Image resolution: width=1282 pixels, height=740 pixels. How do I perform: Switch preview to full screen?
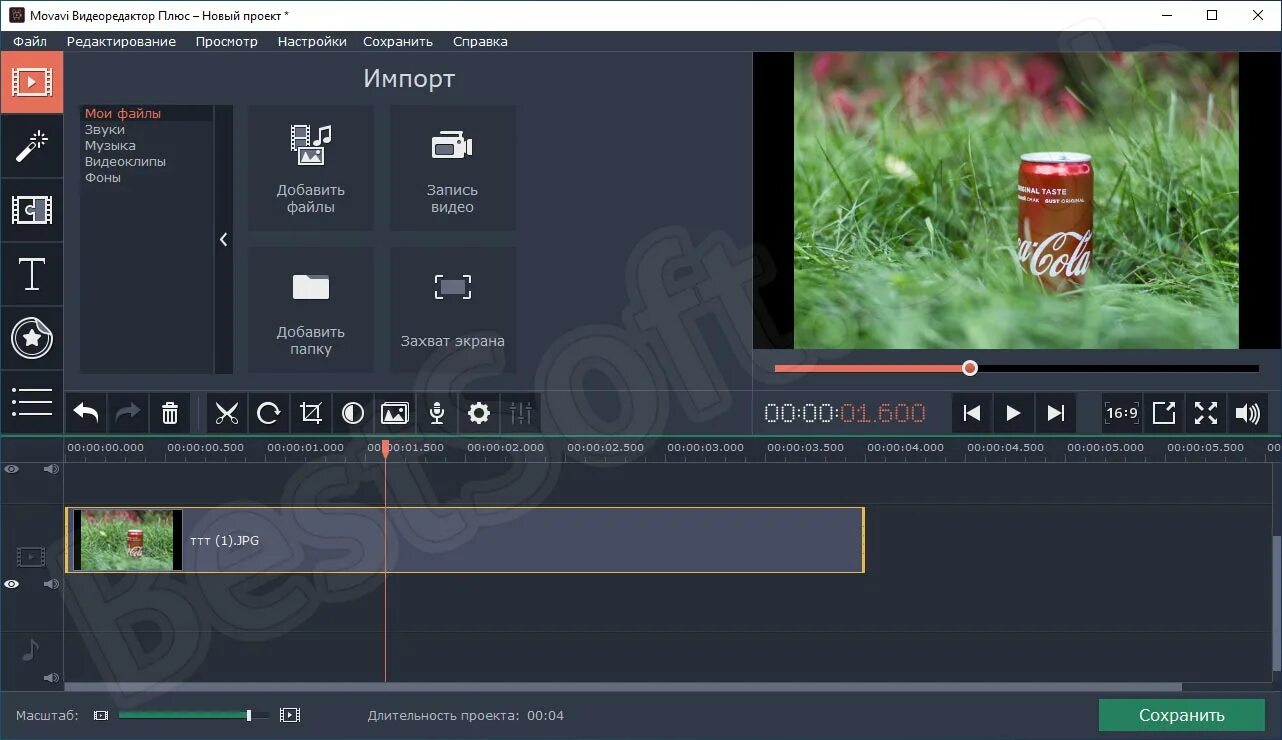1206,413
